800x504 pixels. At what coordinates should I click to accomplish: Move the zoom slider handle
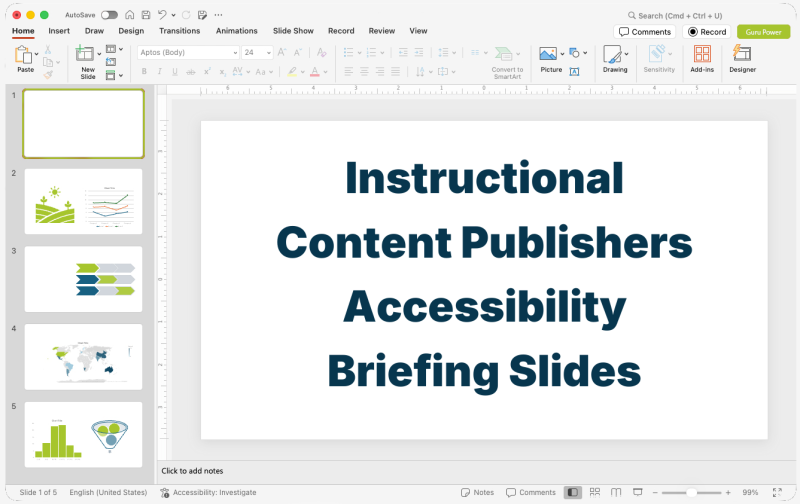691,492
